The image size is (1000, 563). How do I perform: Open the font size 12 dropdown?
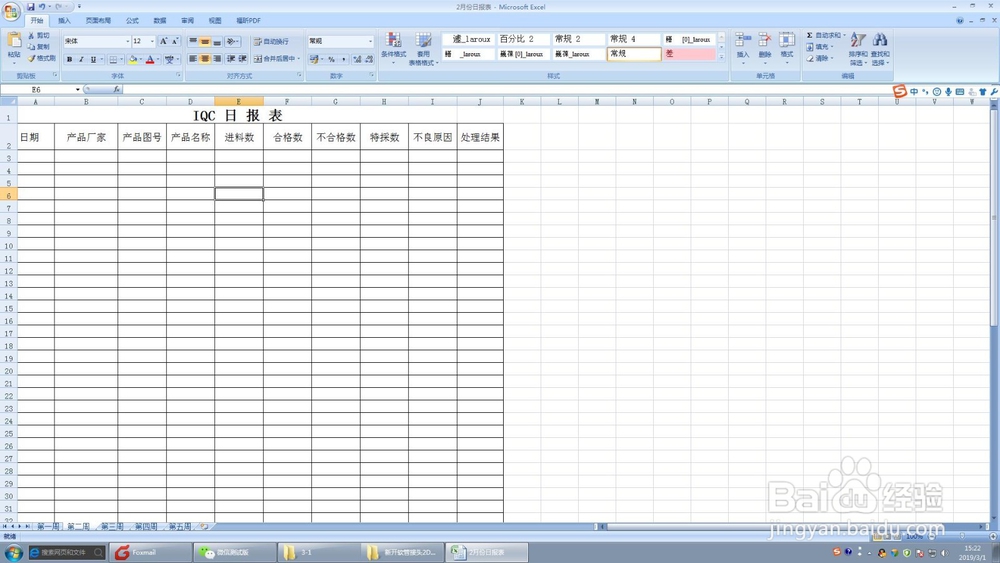point(152,41)
